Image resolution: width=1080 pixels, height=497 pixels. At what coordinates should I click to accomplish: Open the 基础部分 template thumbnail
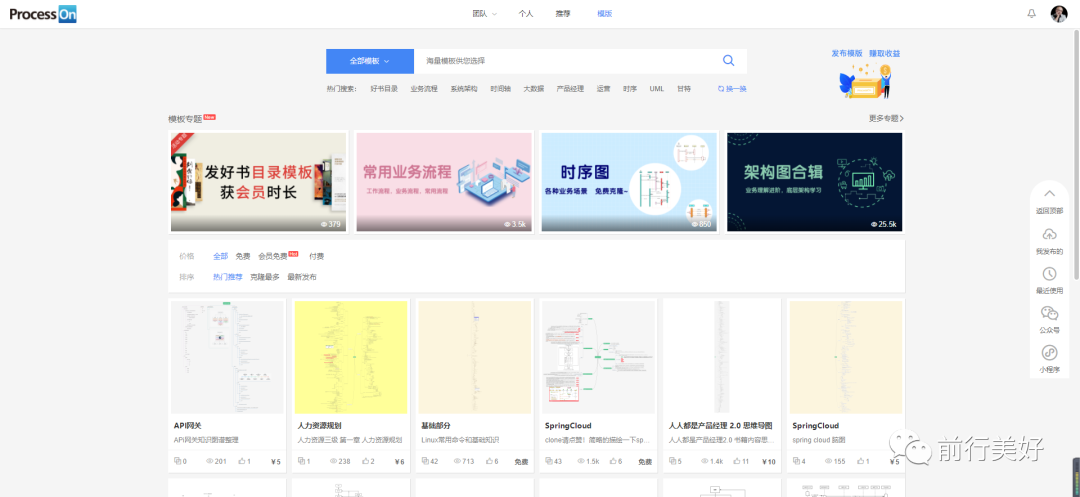click(475, 357)
